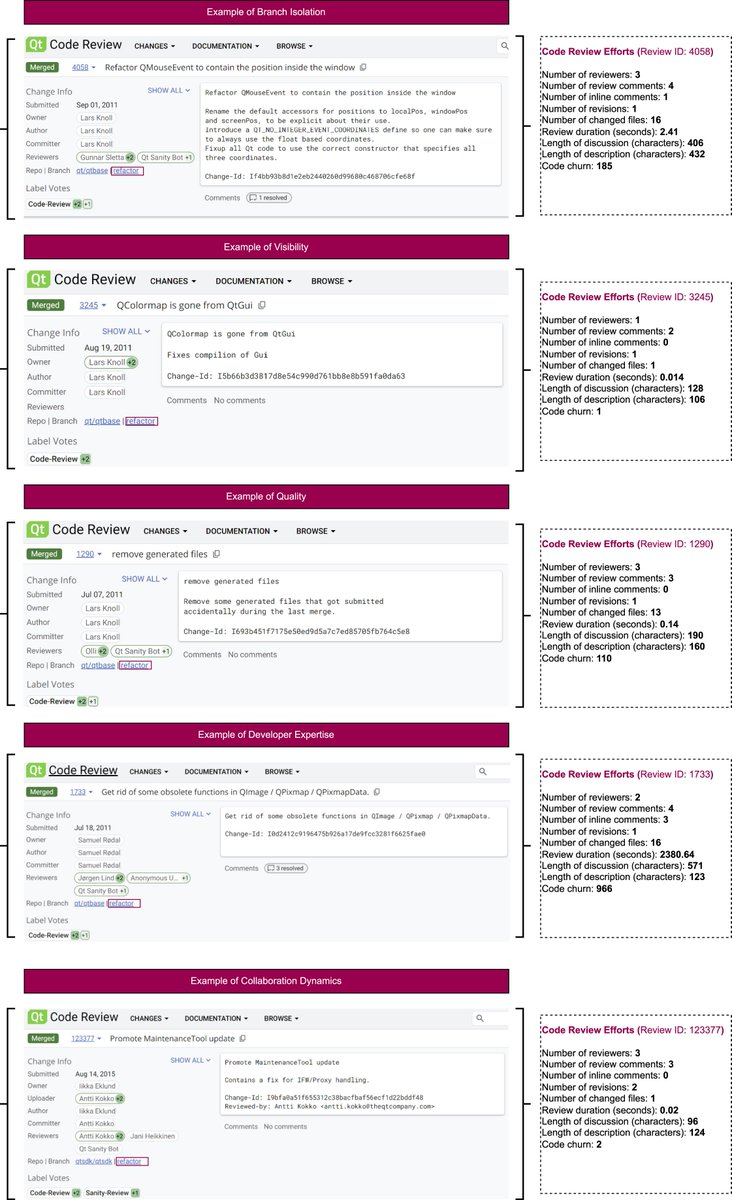
Task: Open the BROWSE menu in the review 1733 panel
Action: tap(284, 772)
